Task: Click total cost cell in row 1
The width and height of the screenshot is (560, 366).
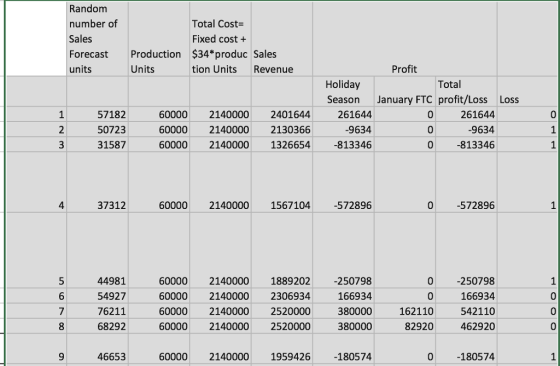Action: pos(220,114)
